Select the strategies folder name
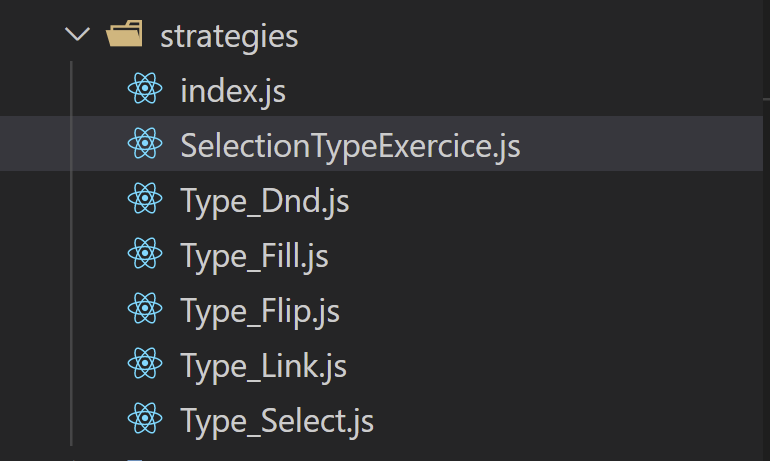770x461 pixels. (229, 36)
